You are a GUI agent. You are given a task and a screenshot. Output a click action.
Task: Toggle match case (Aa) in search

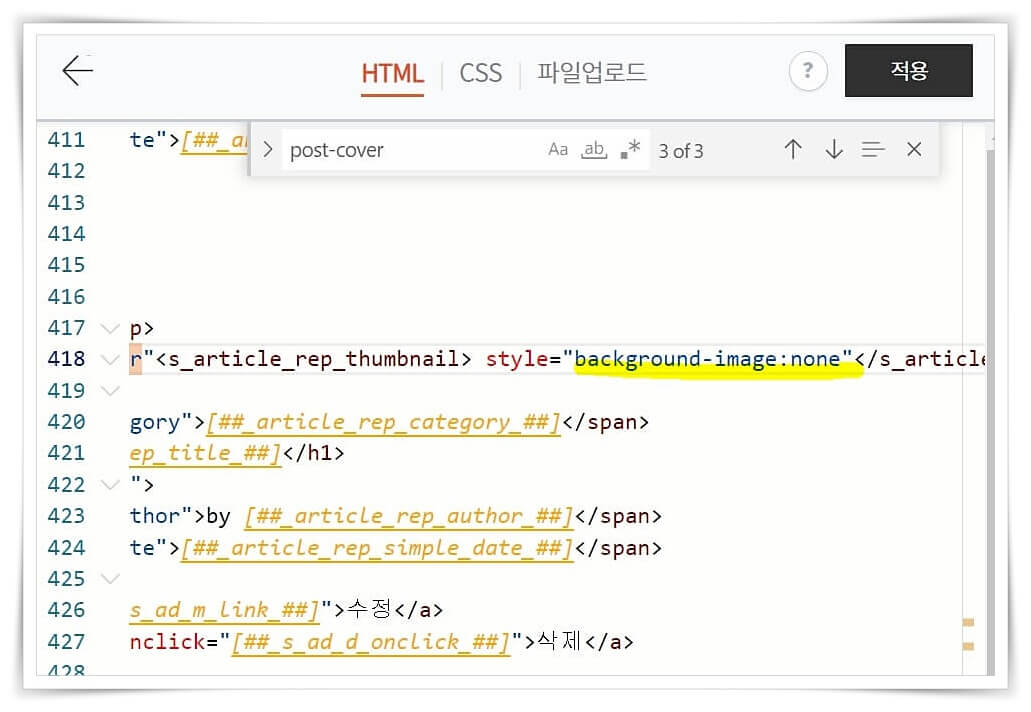tap(558, 148)
